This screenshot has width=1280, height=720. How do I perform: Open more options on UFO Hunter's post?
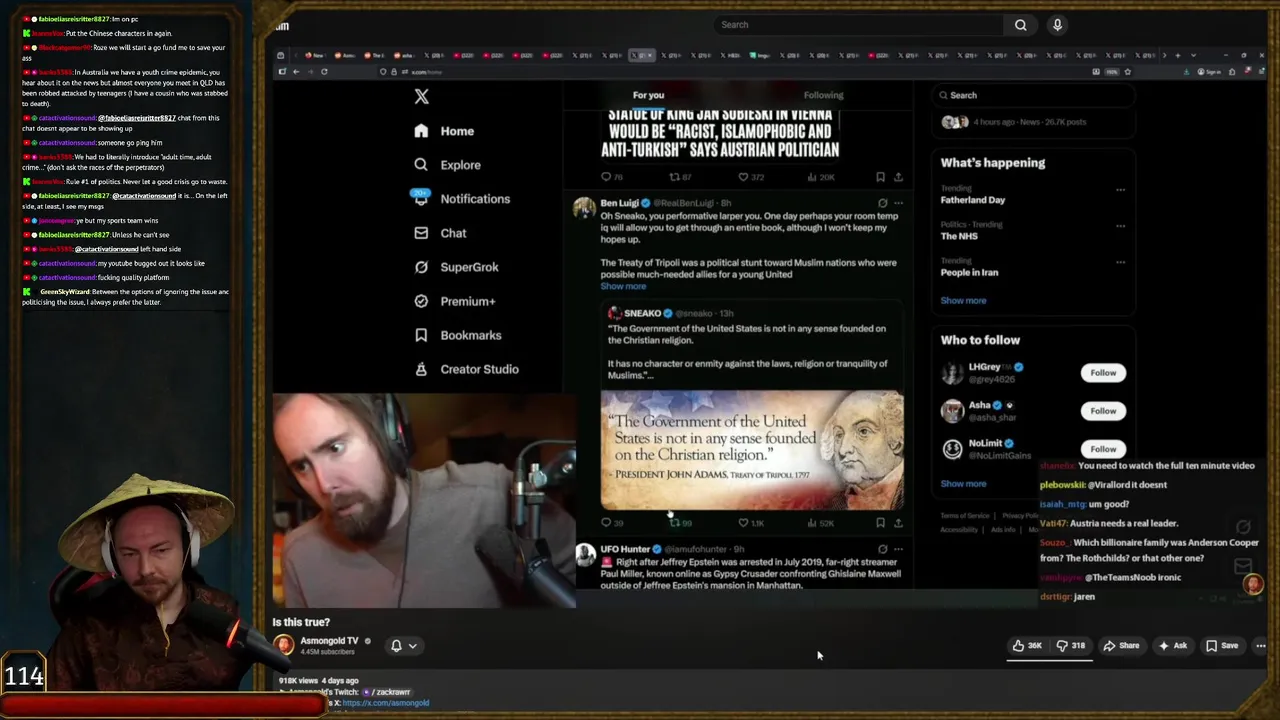(898, 549)
